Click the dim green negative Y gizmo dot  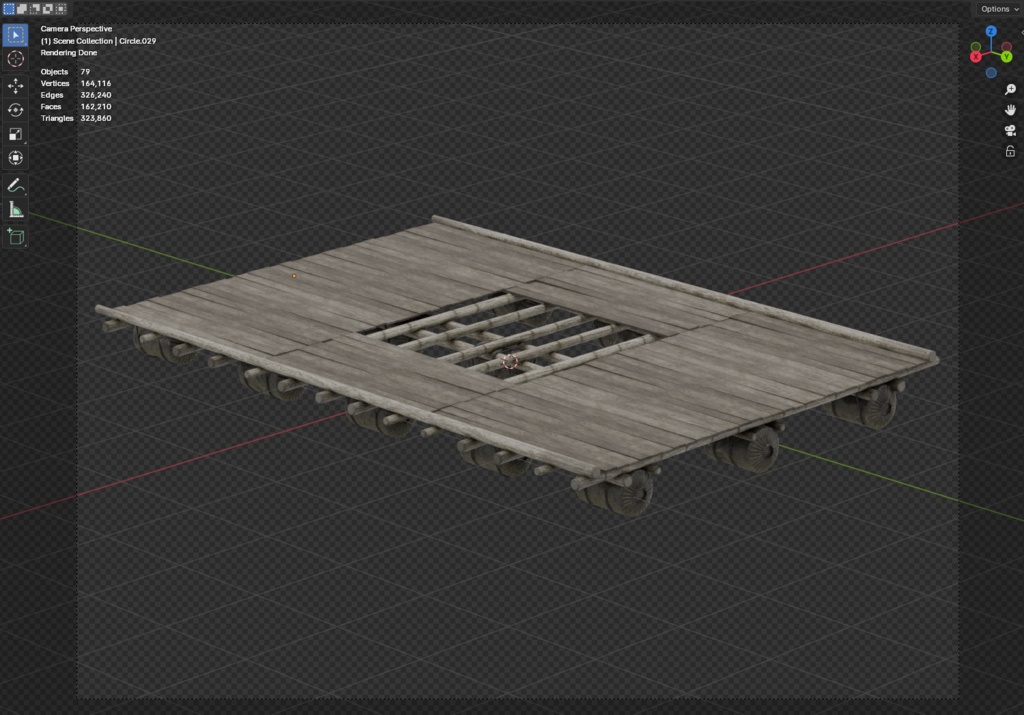coord(976,47)
